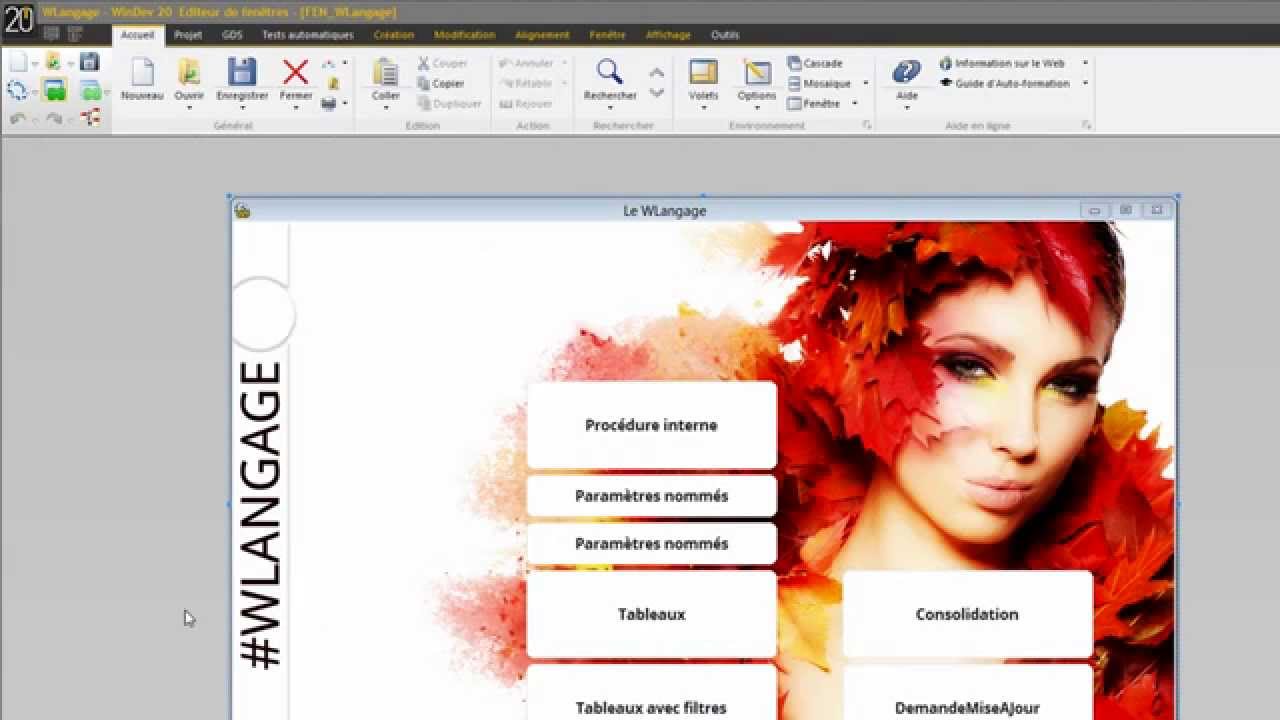1280x720 pixels.
Task: Select the DemandeMiseAJour button
Action: [967, 692]
